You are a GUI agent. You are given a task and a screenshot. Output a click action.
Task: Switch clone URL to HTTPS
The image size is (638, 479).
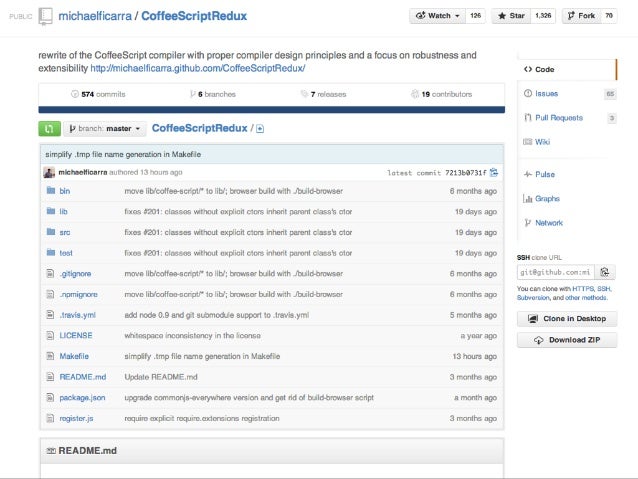click(583, 289)
